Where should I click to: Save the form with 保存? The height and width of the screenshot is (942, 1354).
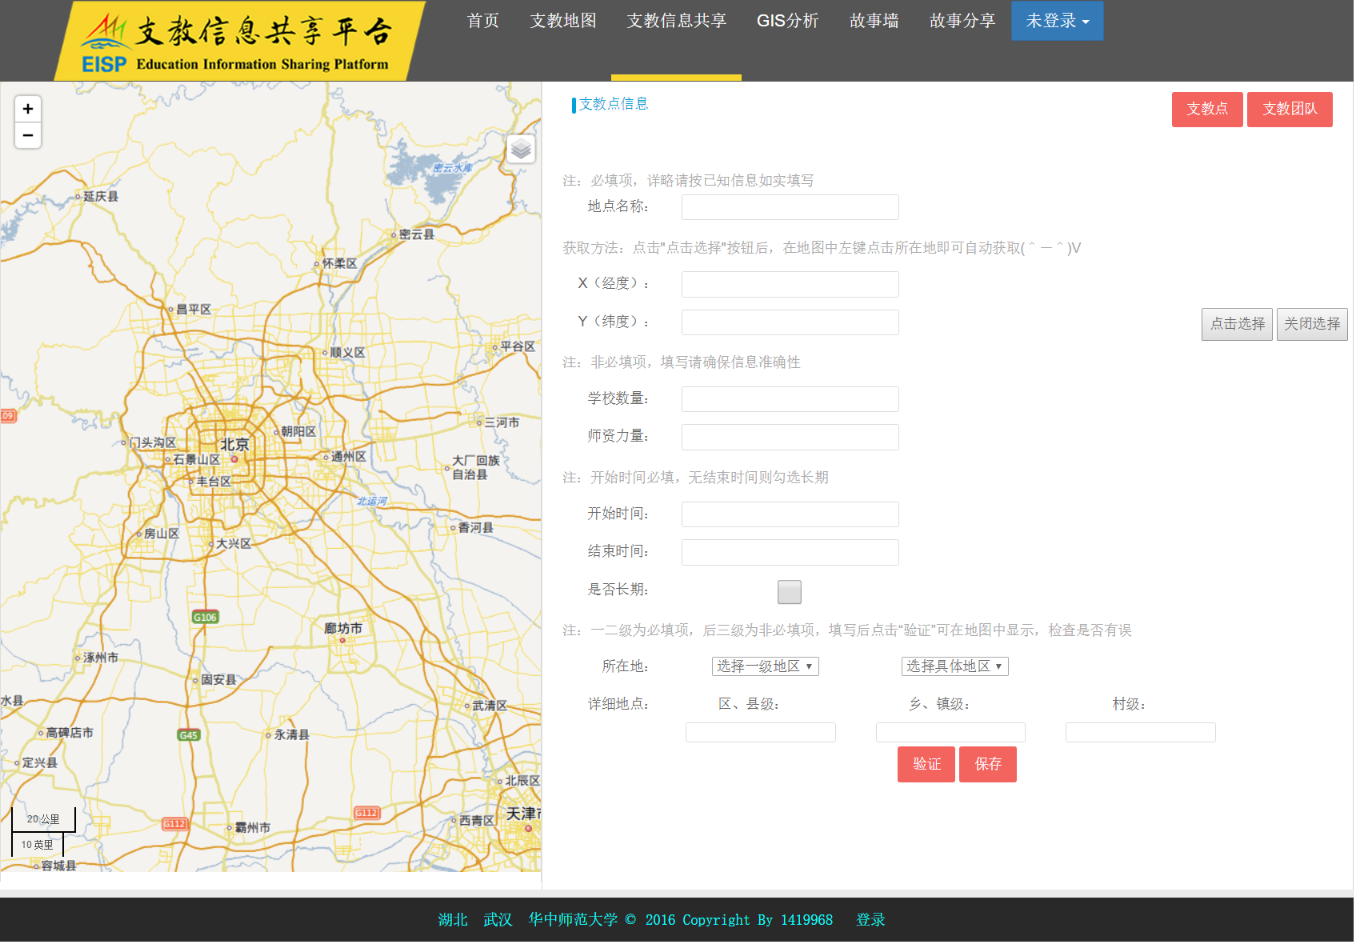pos(988,764)
